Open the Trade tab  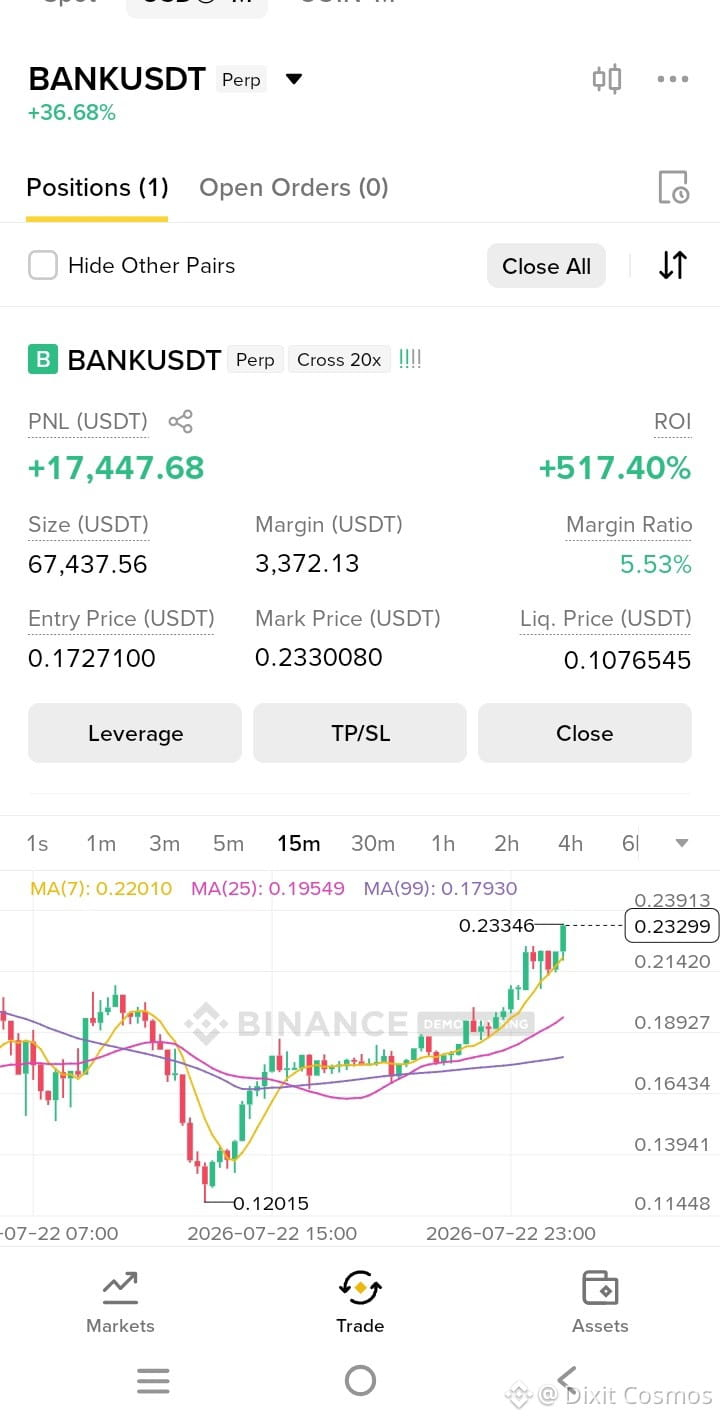360,1302
